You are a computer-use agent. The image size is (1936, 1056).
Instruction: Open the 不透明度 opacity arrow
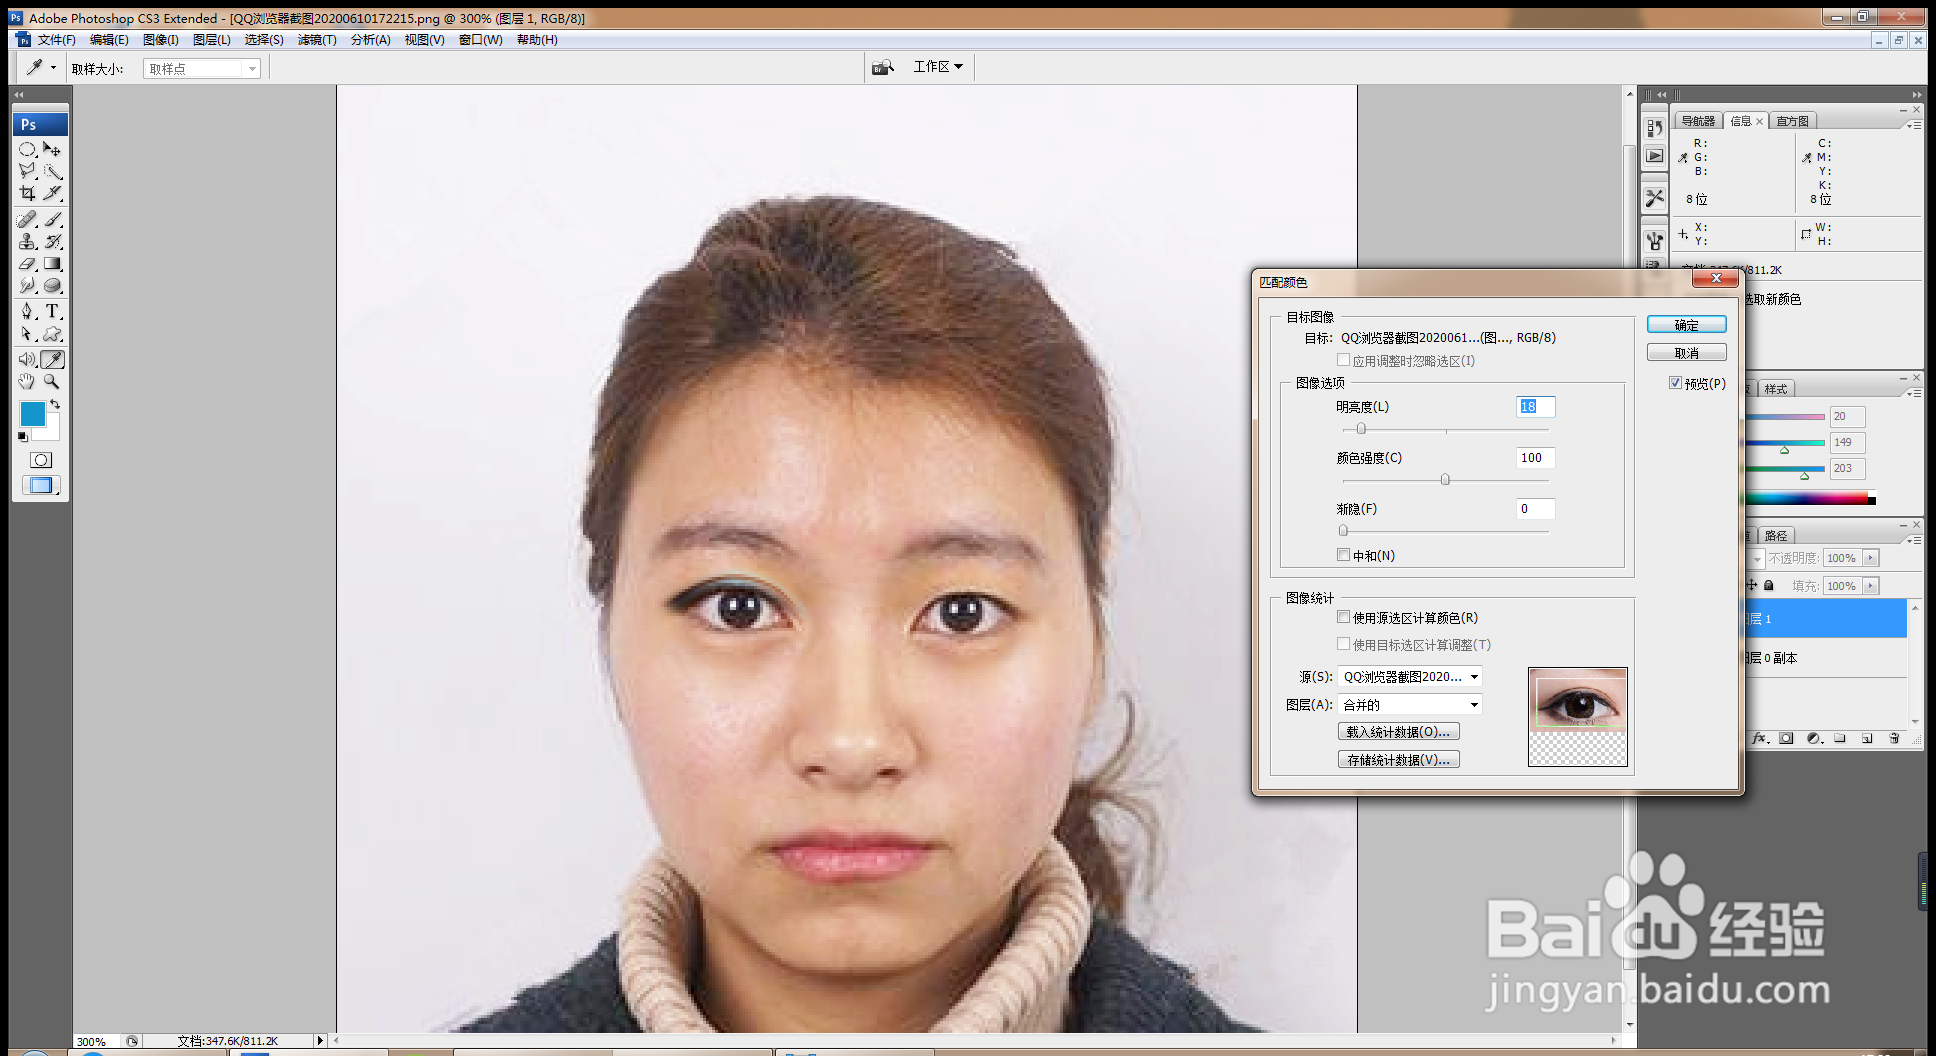click(1871, 558)
